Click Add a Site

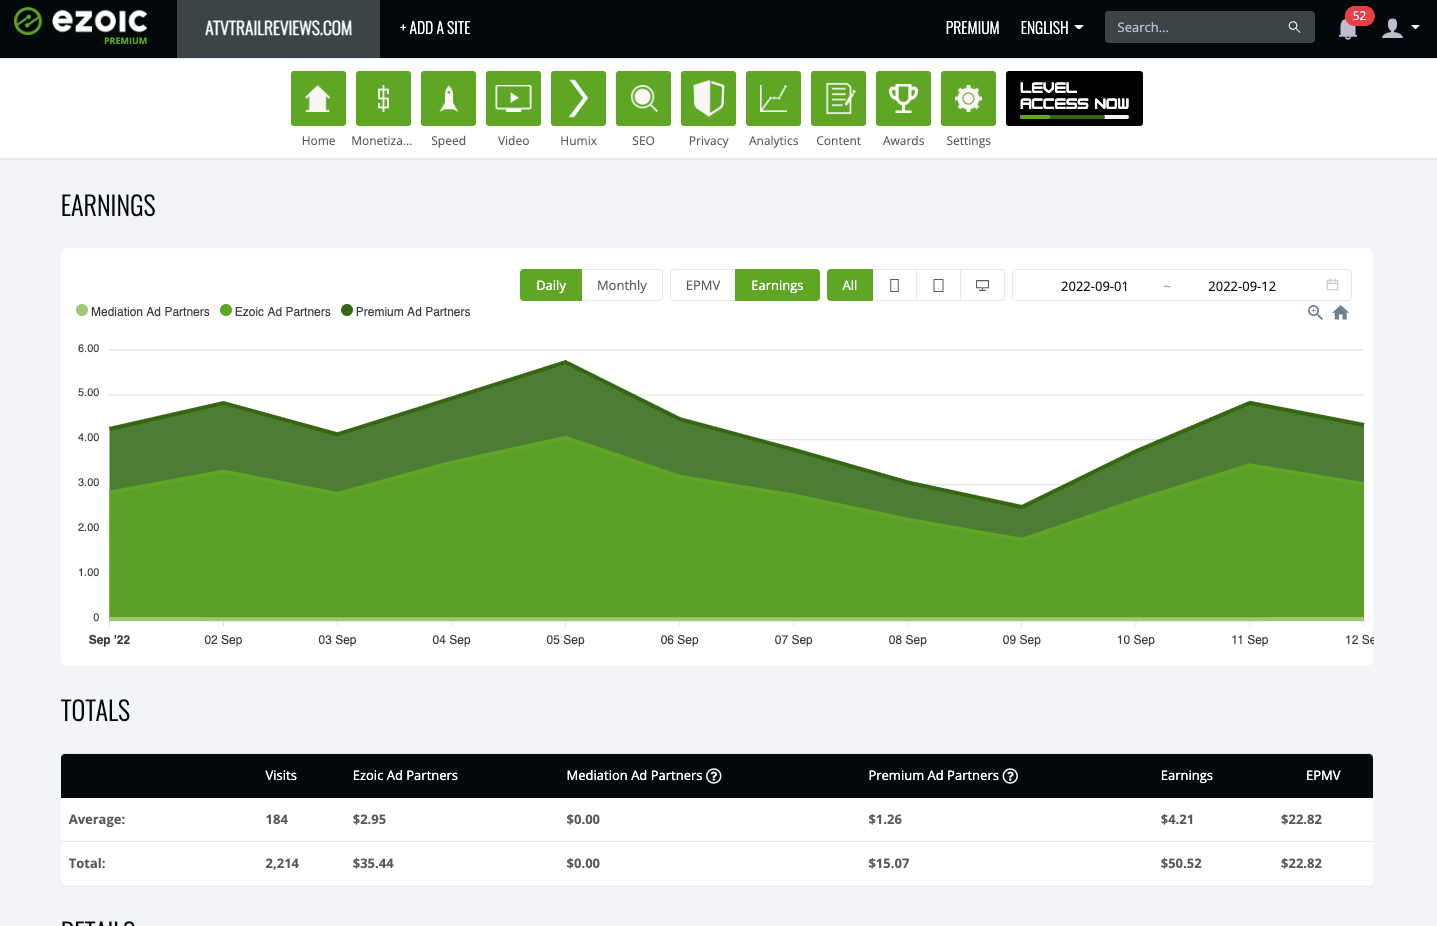pyautogui.click(x=435, y=28)
